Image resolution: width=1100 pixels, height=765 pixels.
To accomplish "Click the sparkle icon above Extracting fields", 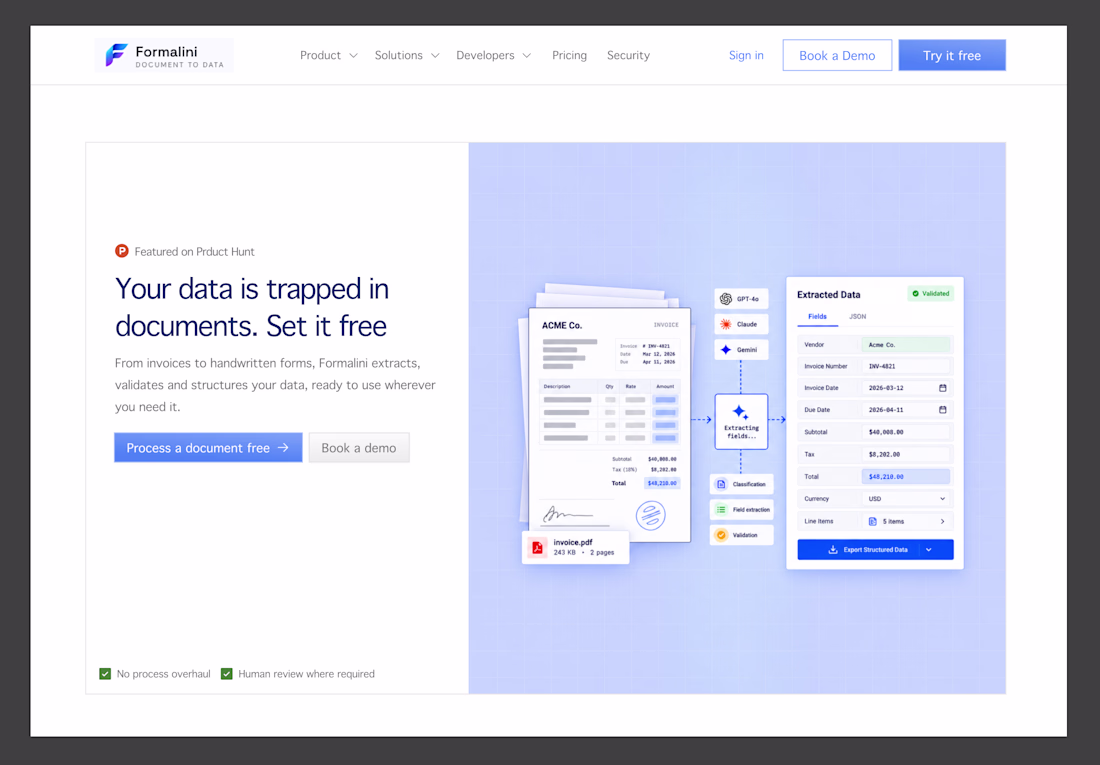I will pos(740,412).
